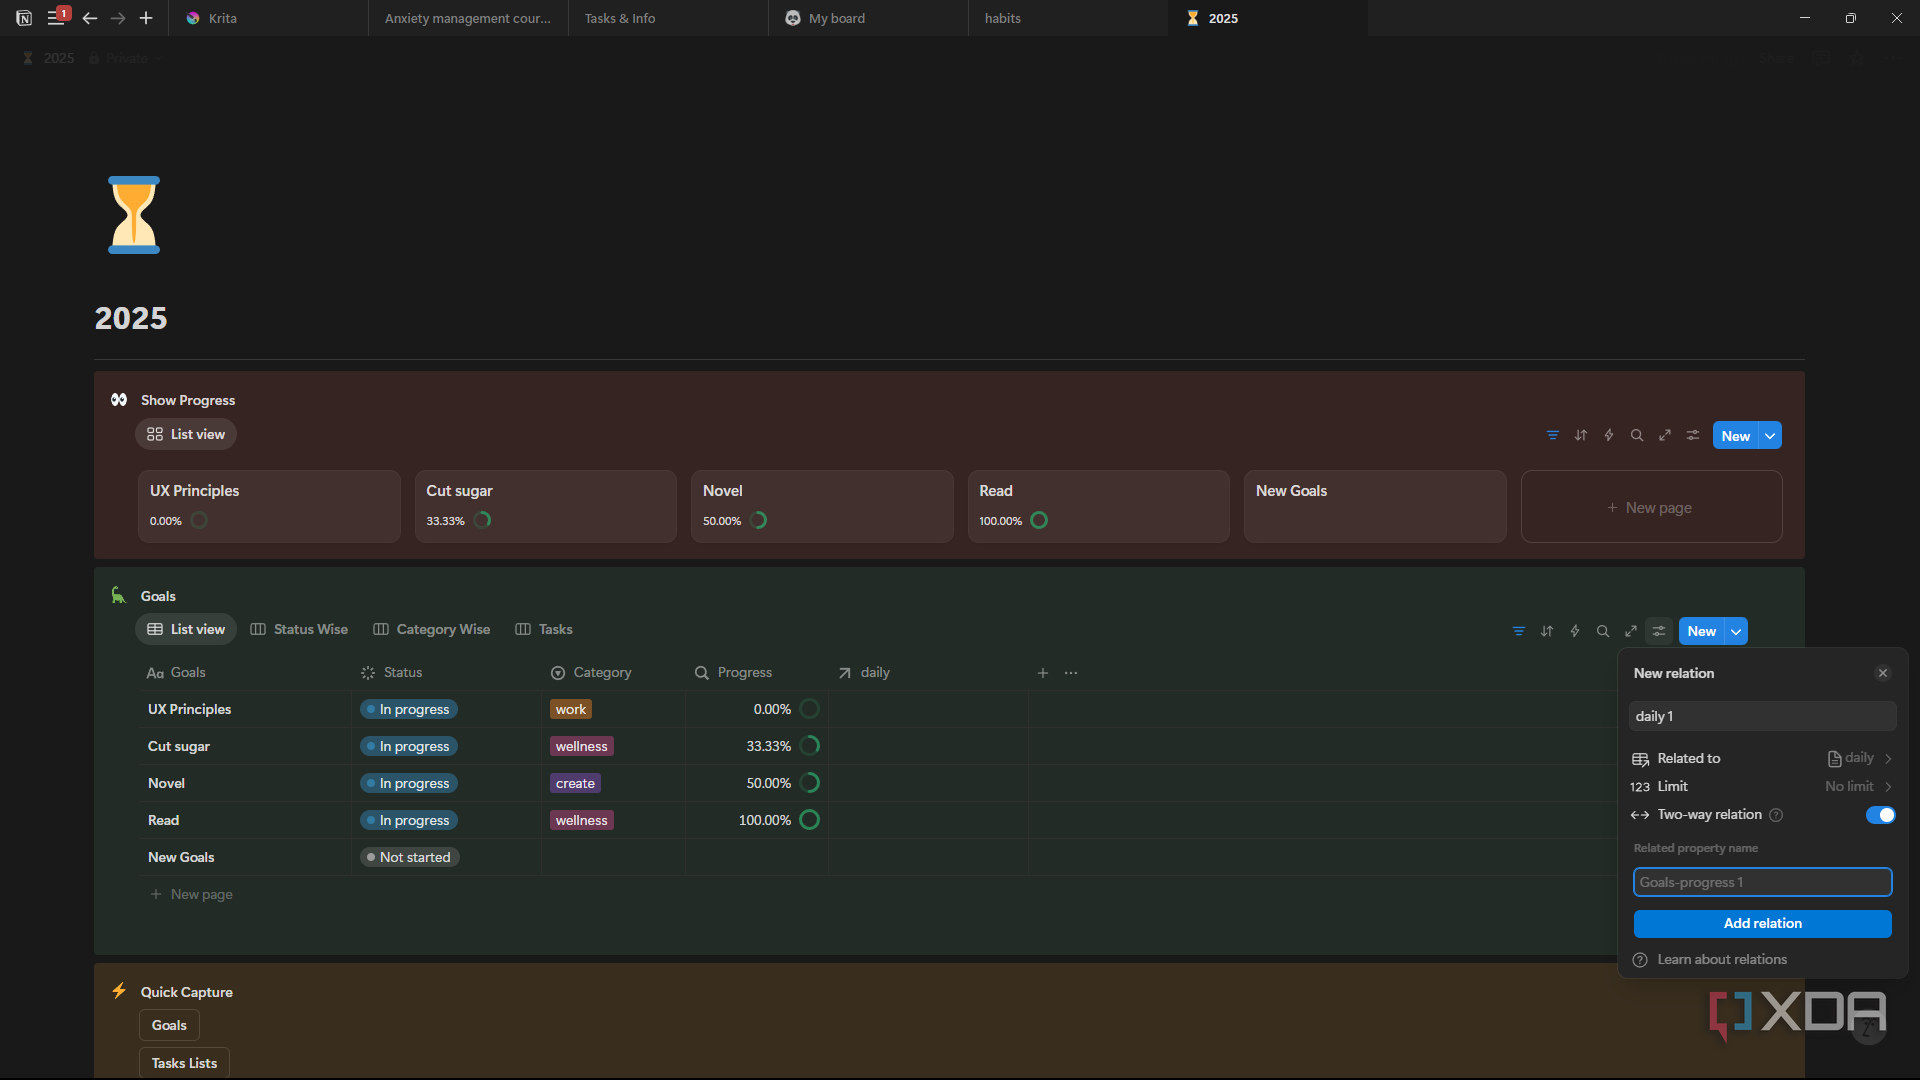Screen dimensions: 1920x1080
Task: Open the Related to daily selector
Action: pyautogui.click(x=1762, y=758)
